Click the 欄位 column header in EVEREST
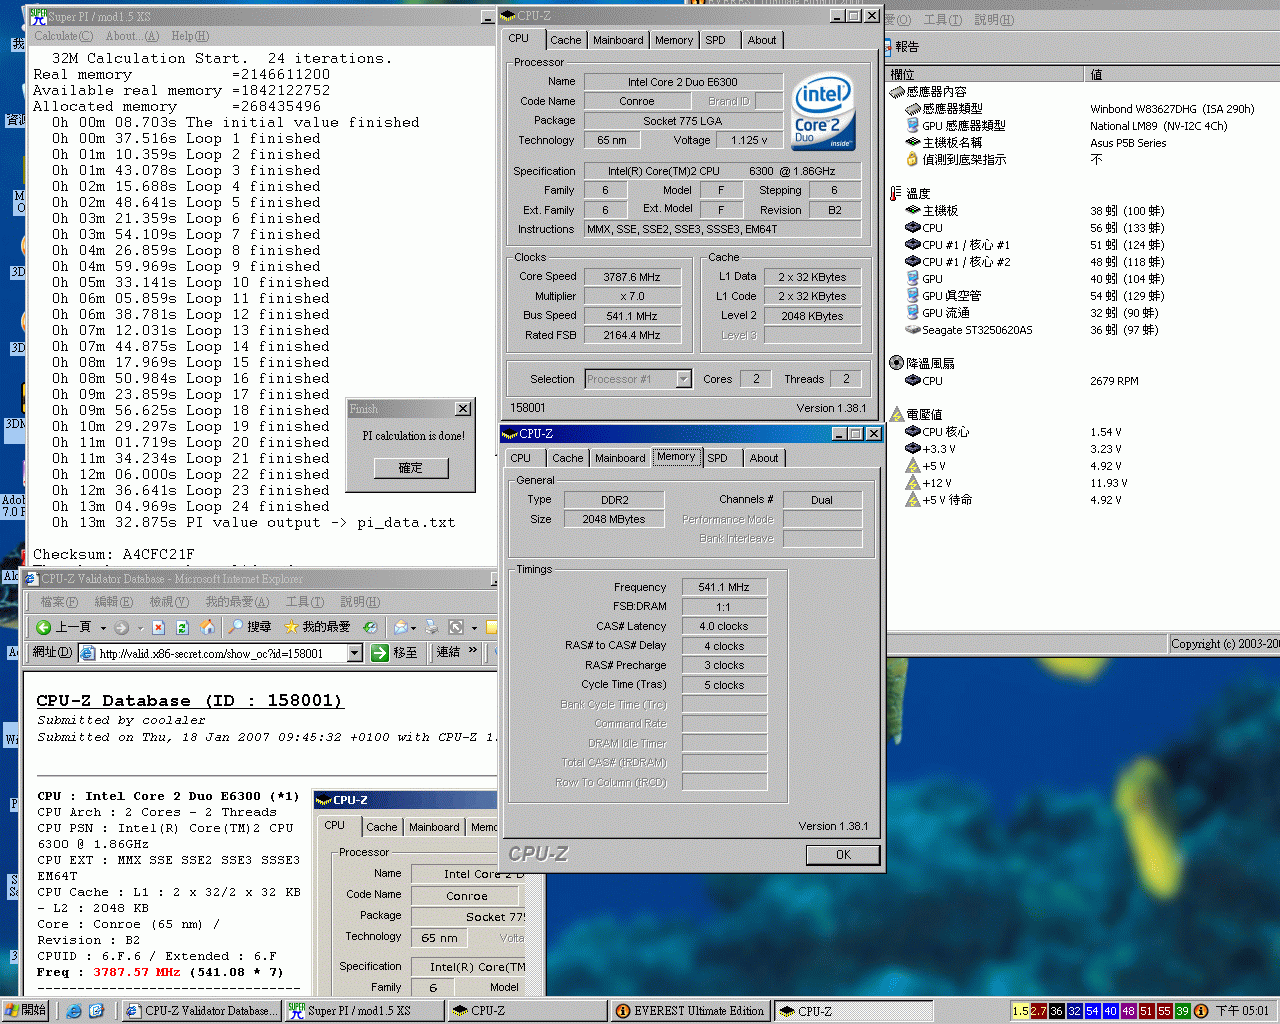The height and width of the screenshot is (1024, 1280). point(985,75)
